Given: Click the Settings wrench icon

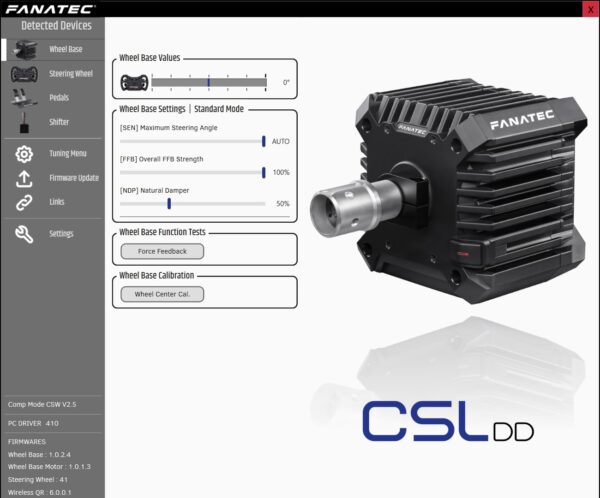Looking at the screenshot, I should [24, 234].
